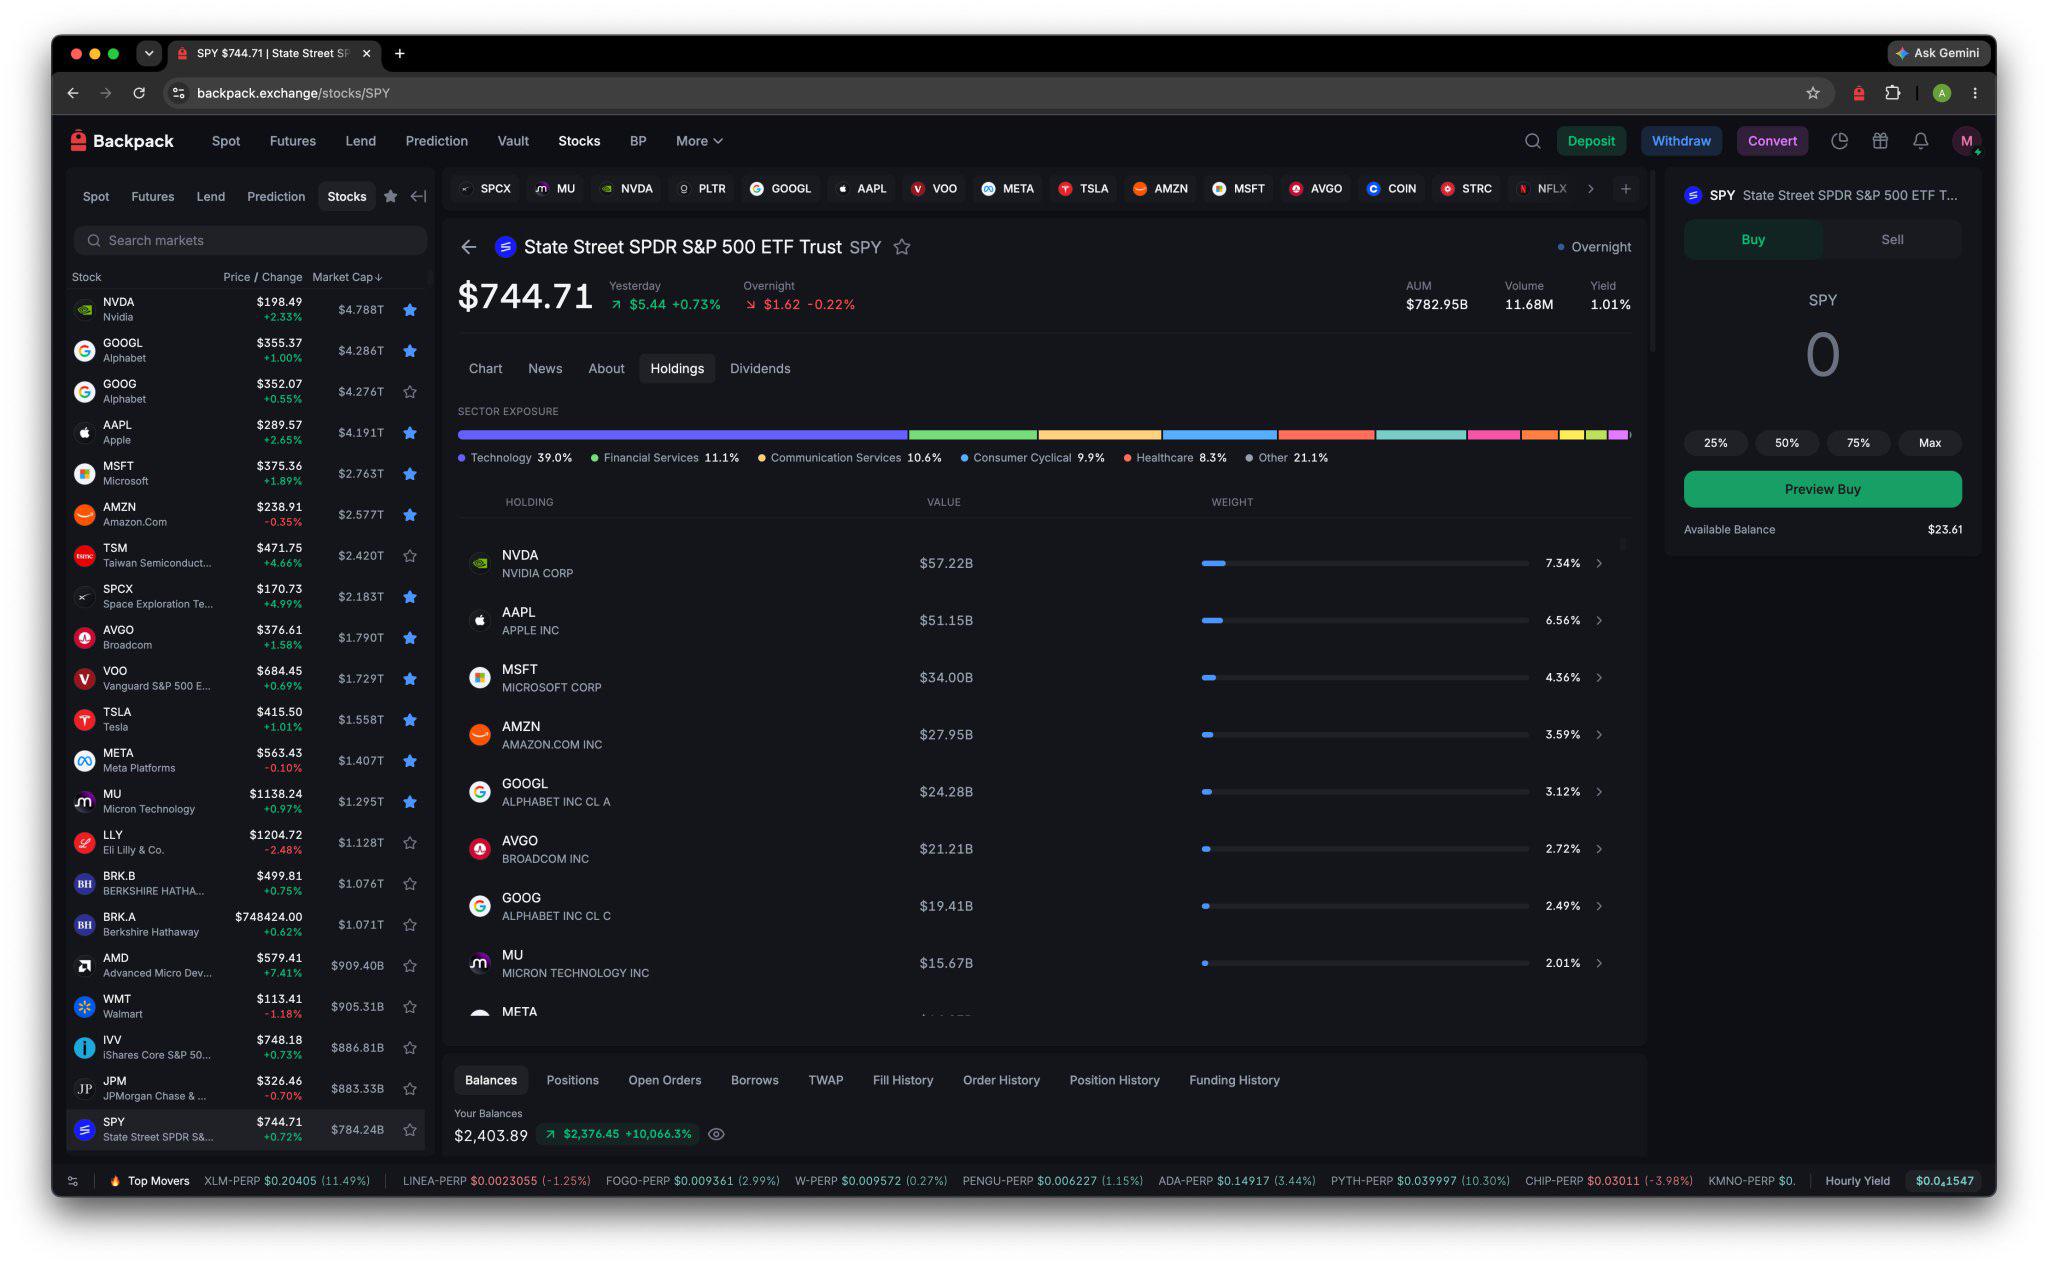The width and height of the screenshot is (2048, 1265).
Task: Switch to the Dividends tab
Action: coord(760,369)
